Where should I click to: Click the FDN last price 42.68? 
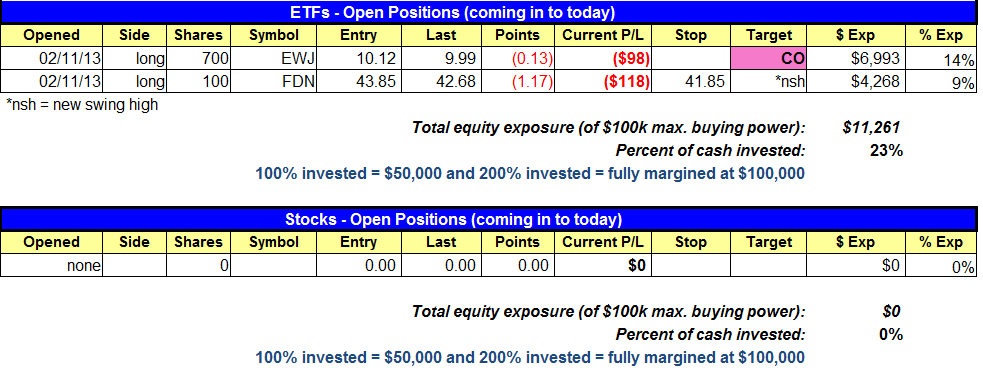click(x=440, y=81)
